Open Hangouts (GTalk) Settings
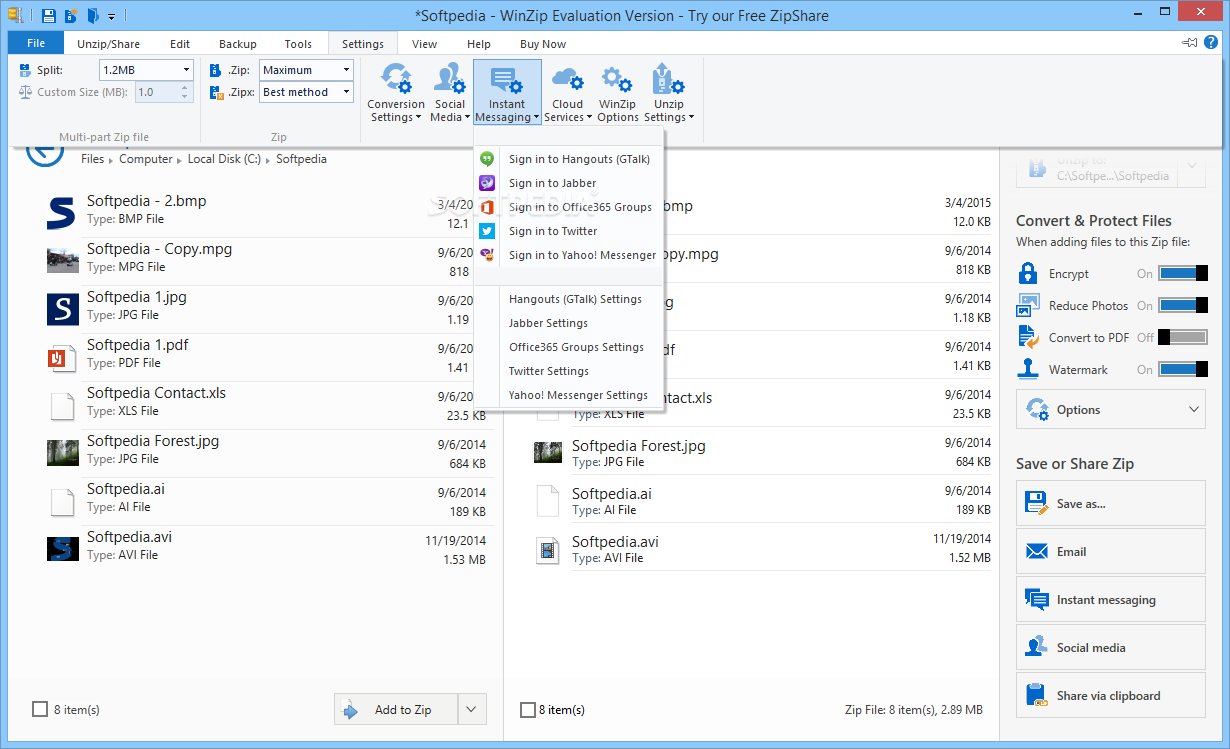Image resolution: width=1230 pixels, height=749 pixels. 568,299
